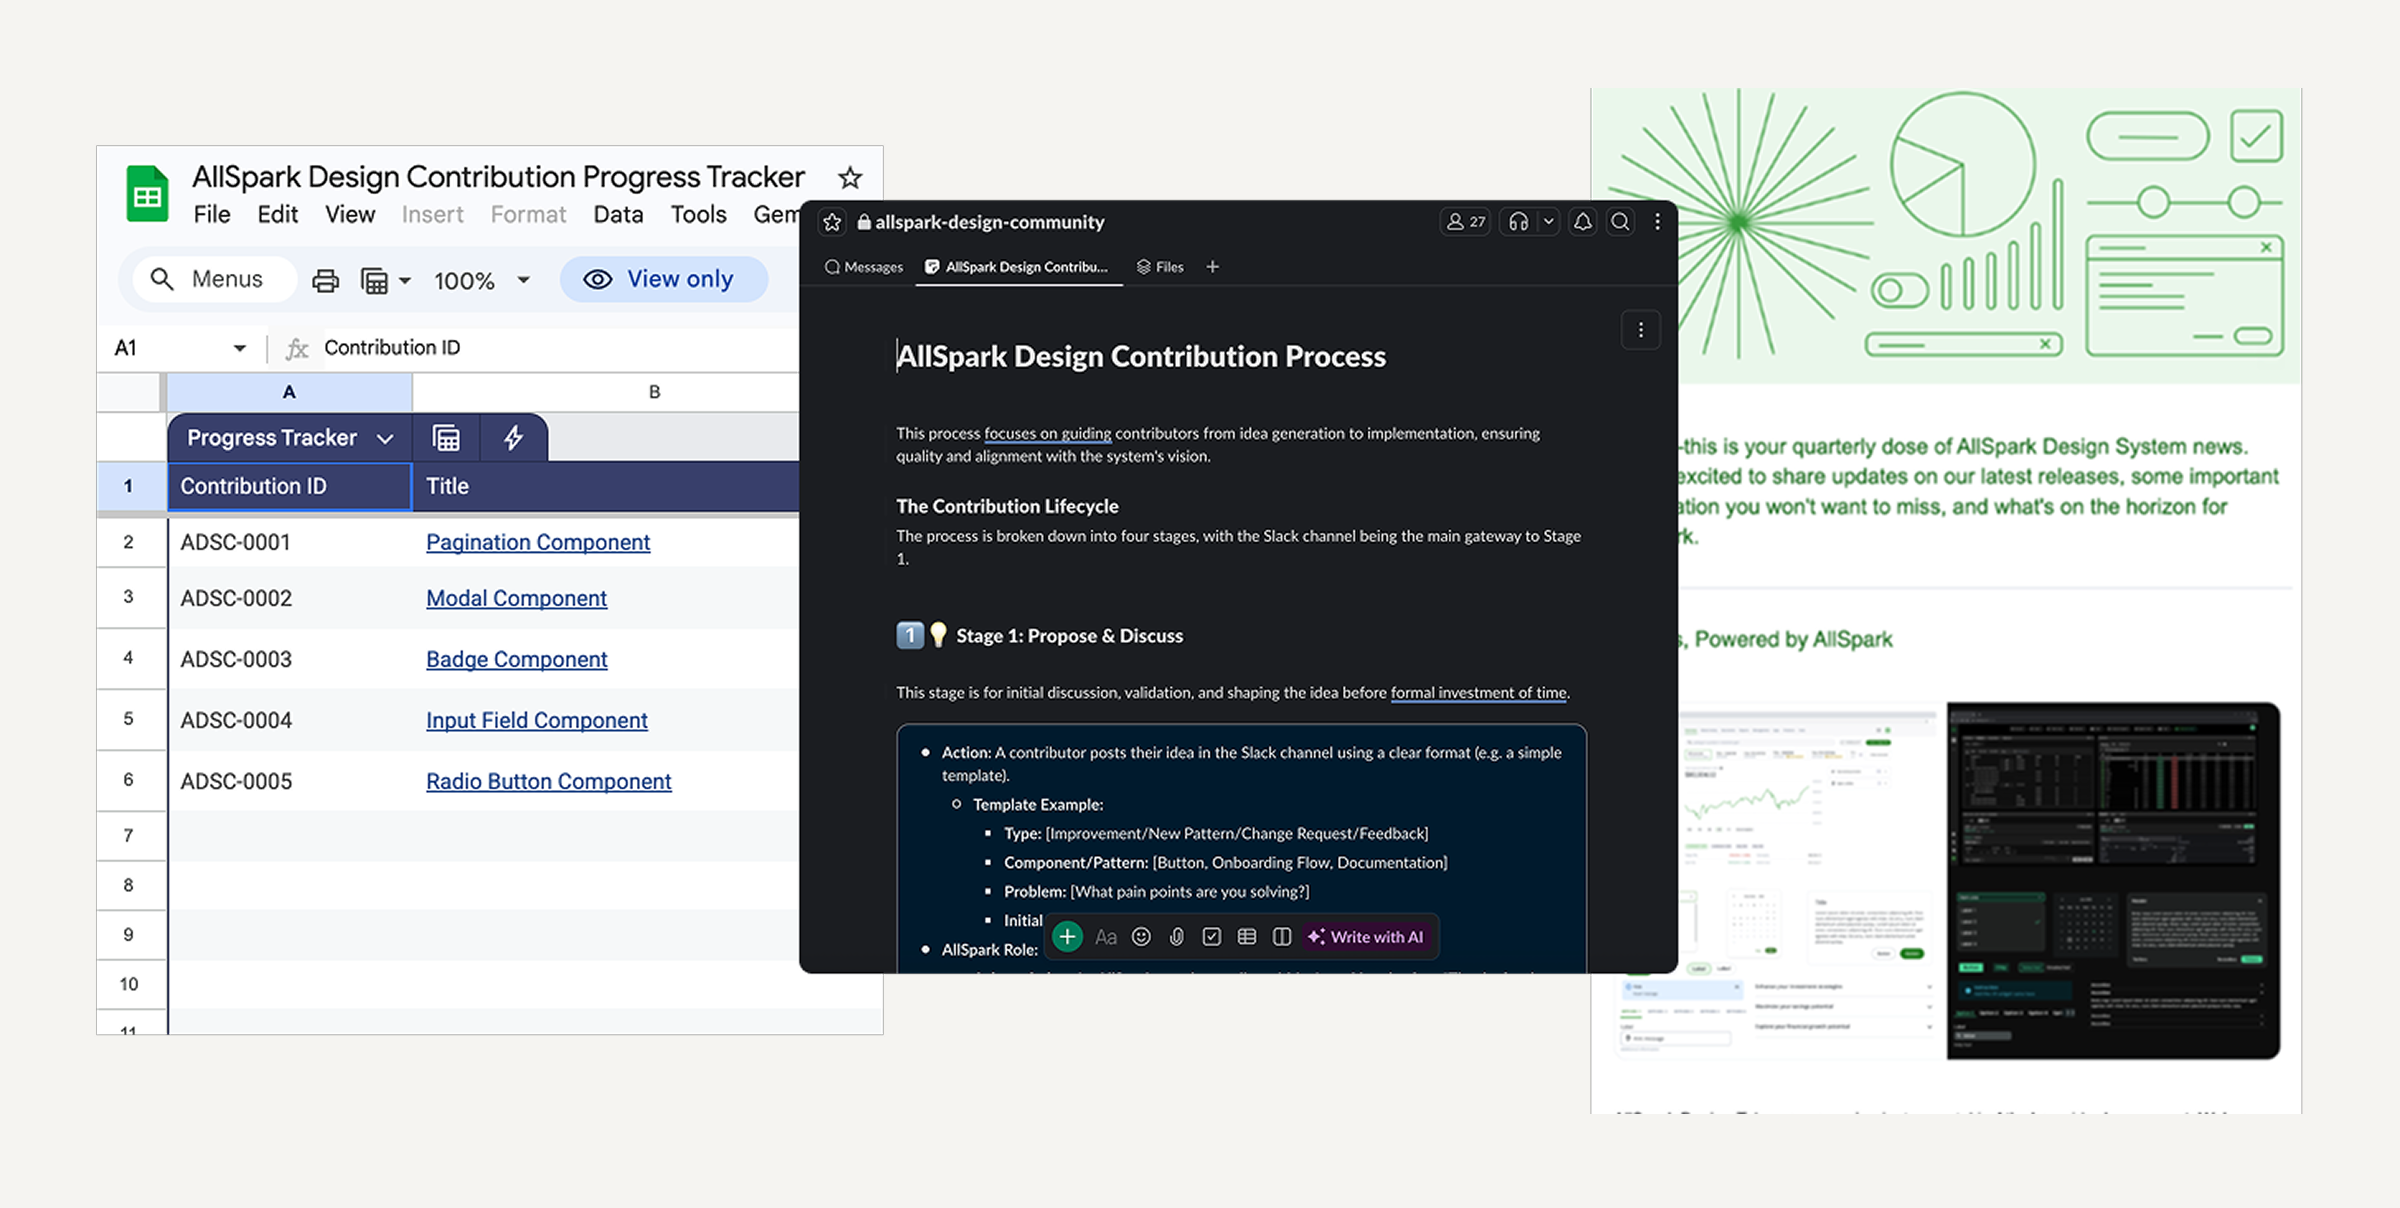Expand the A1 name box dropdown
The image size is (2400, 1208).
click(239, 347)
